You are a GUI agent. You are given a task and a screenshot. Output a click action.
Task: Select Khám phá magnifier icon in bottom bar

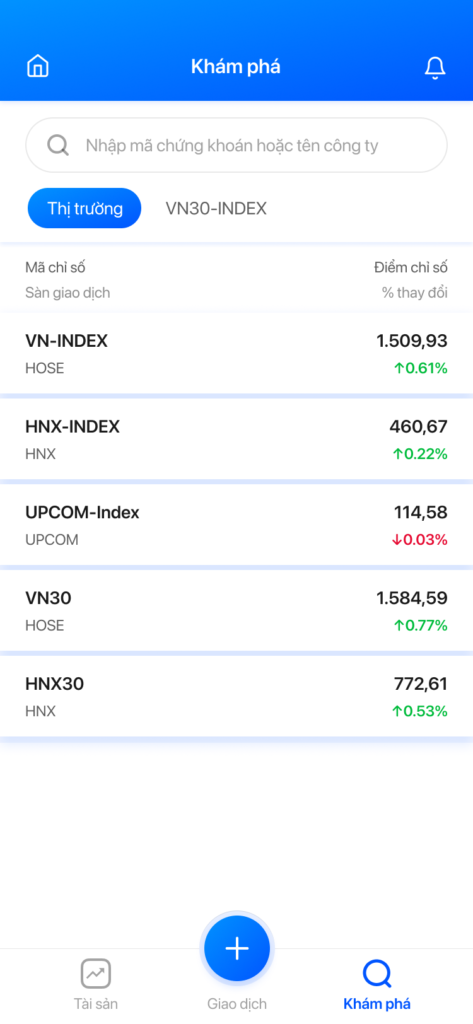pos(377,974)
